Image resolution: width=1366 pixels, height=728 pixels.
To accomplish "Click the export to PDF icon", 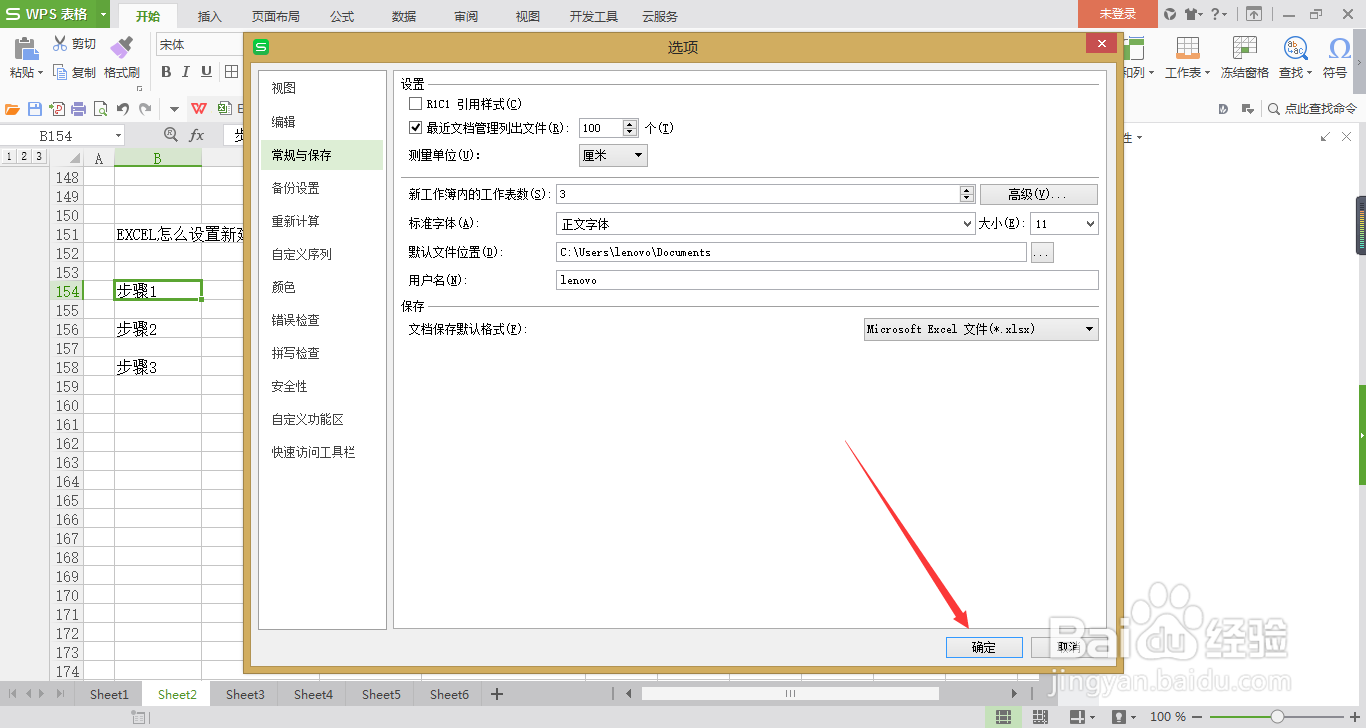I will click(x=56, y=110).
